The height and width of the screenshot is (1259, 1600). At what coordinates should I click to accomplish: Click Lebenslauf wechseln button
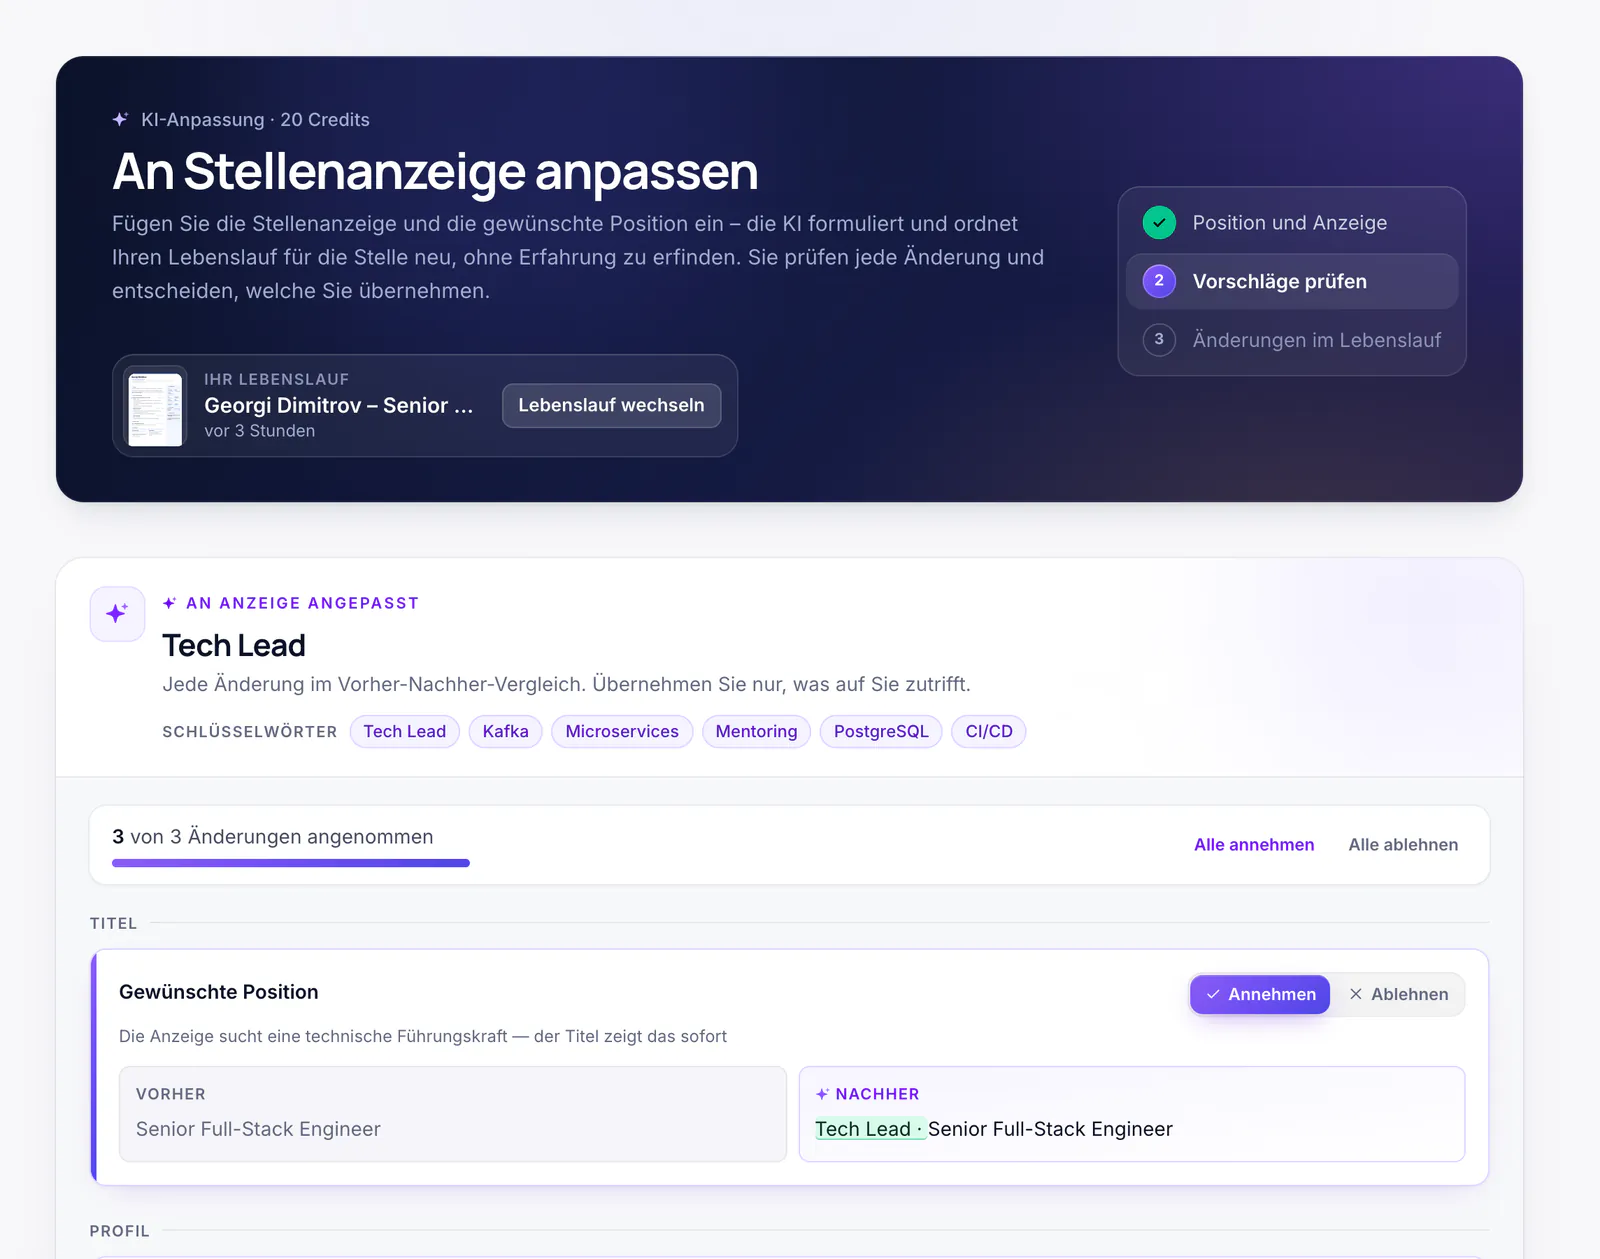611,406
